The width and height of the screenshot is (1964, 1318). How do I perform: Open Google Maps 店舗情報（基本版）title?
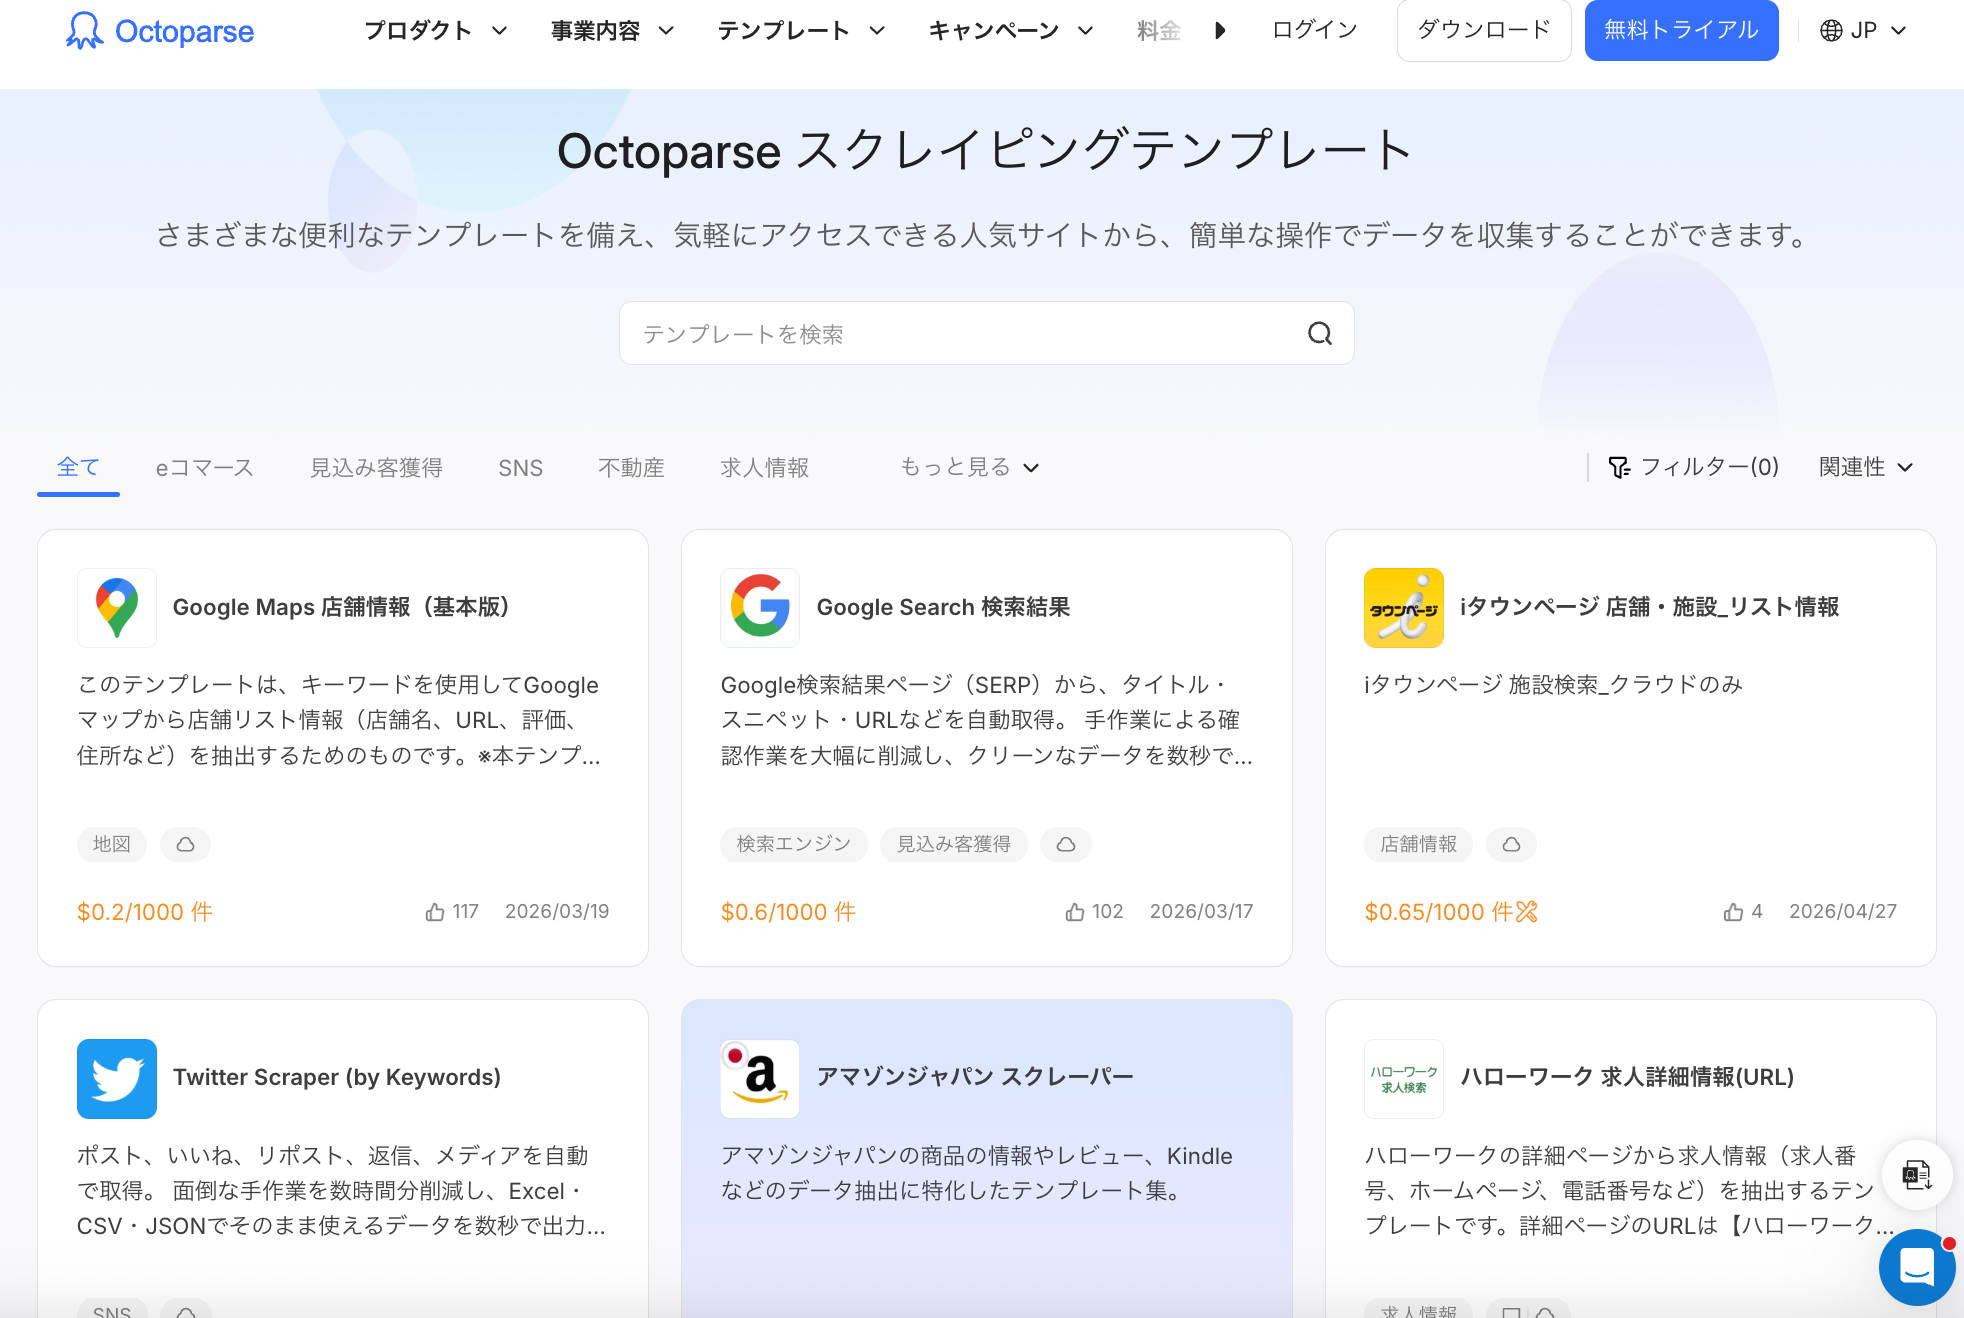point(341,607)
